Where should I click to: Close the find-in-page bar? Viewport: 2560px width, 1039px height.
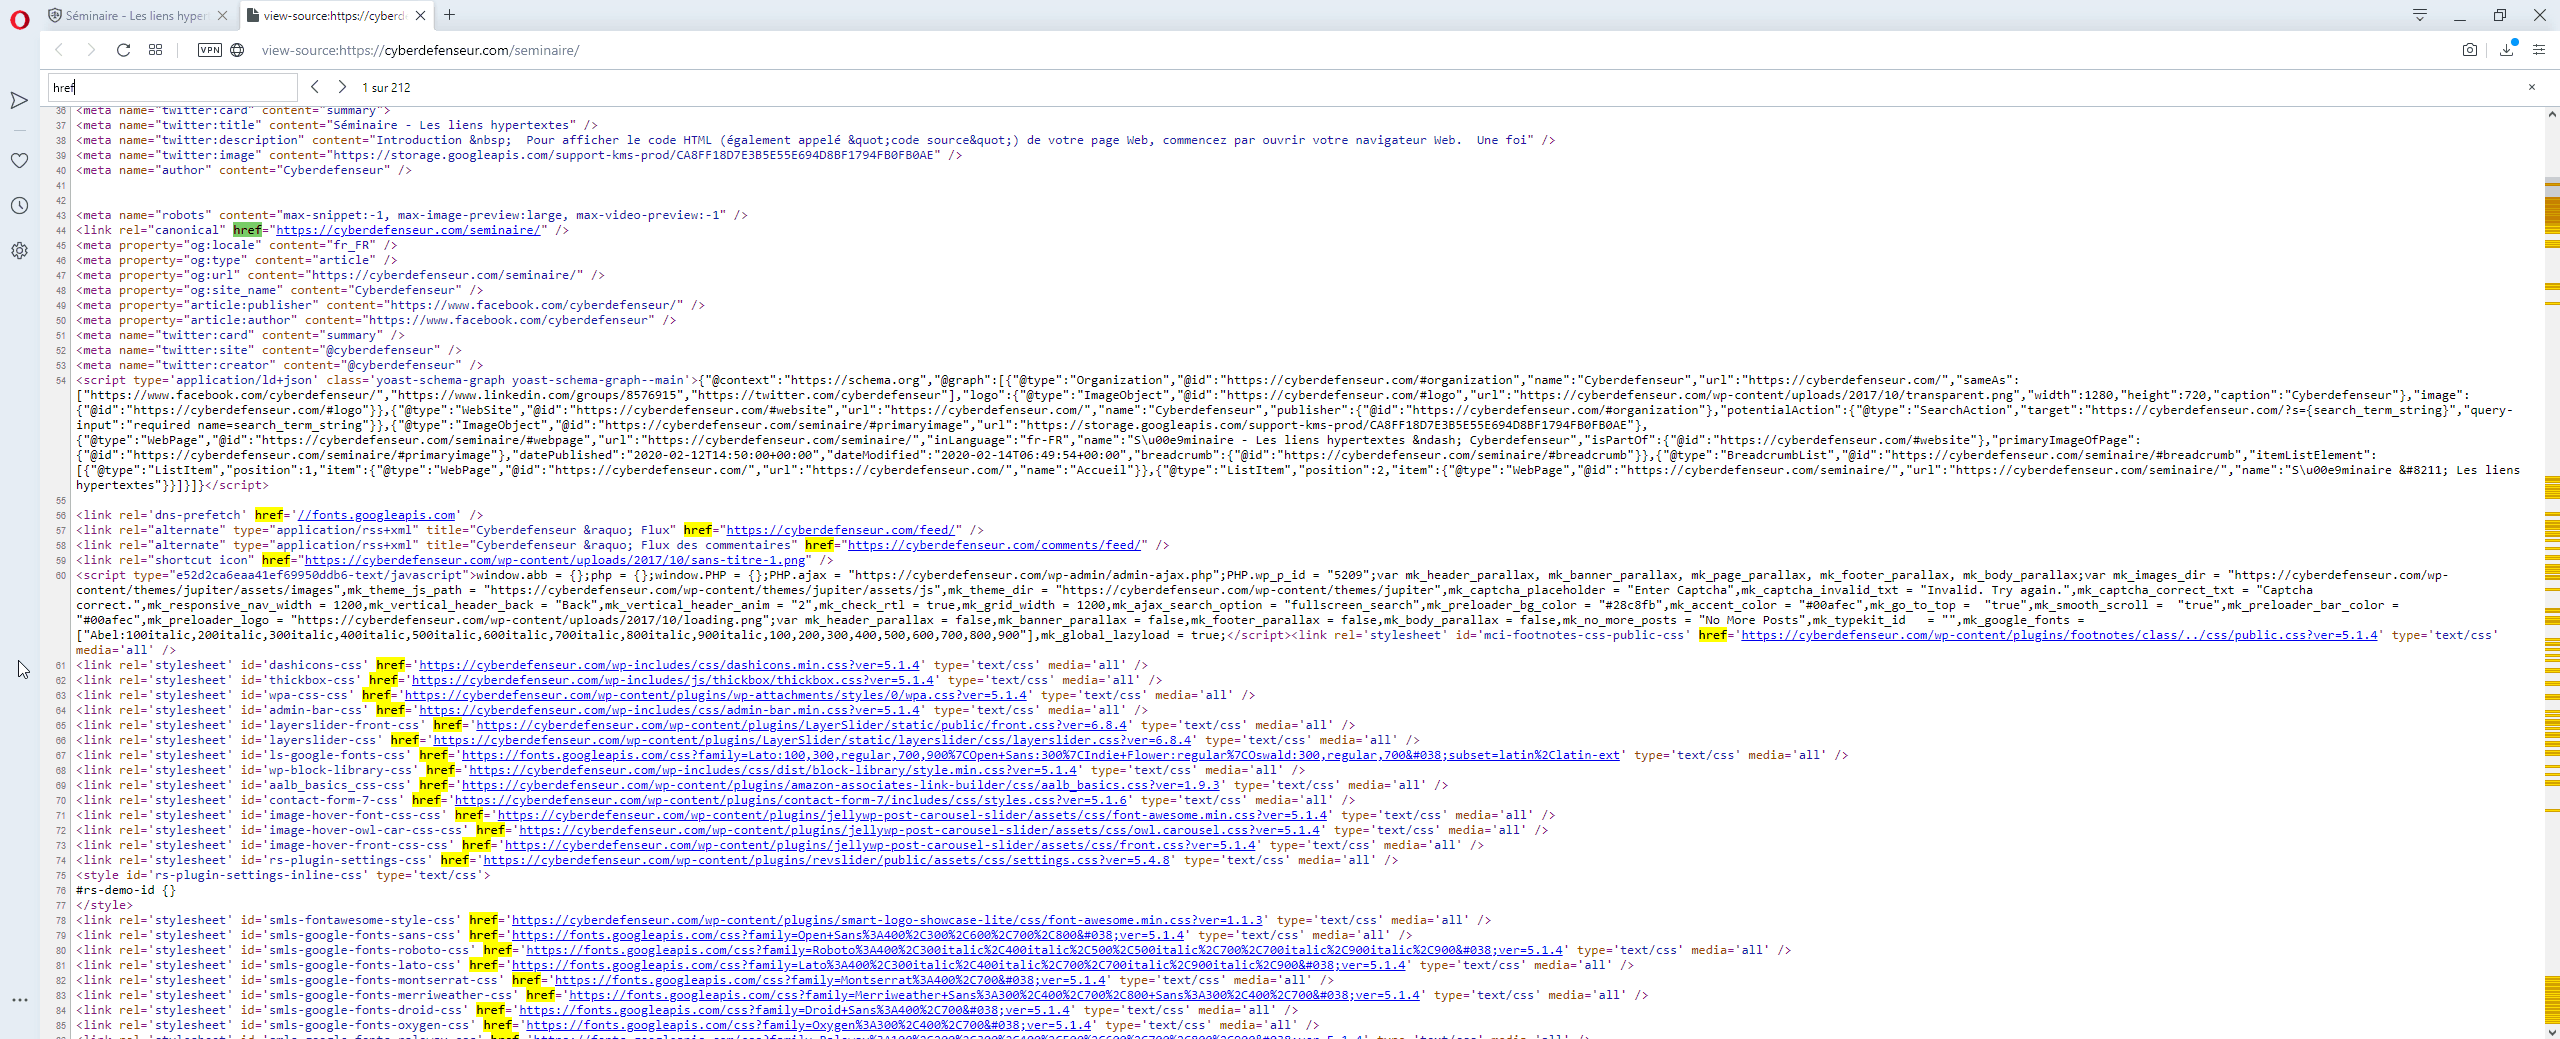2532,87
